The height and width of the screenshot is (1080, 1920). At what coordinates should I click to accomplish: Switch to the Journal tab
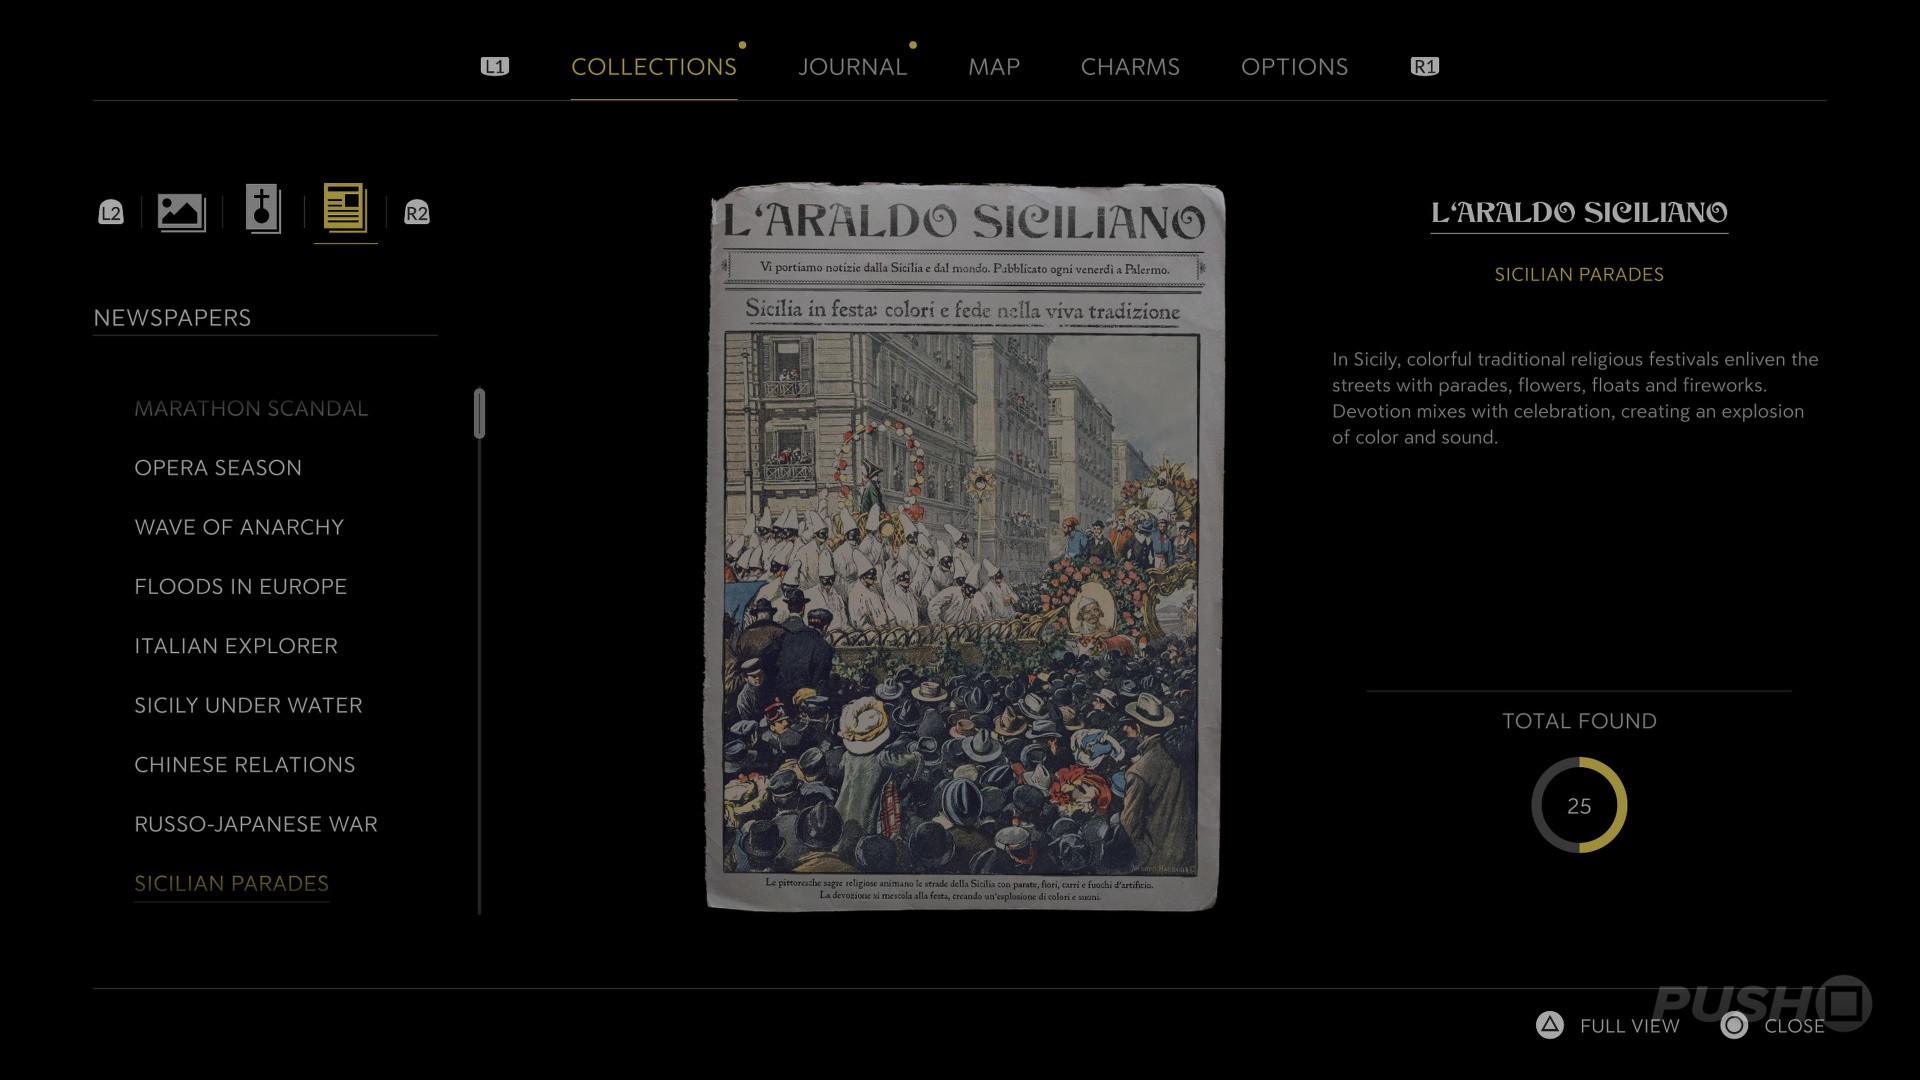[853, 67]
